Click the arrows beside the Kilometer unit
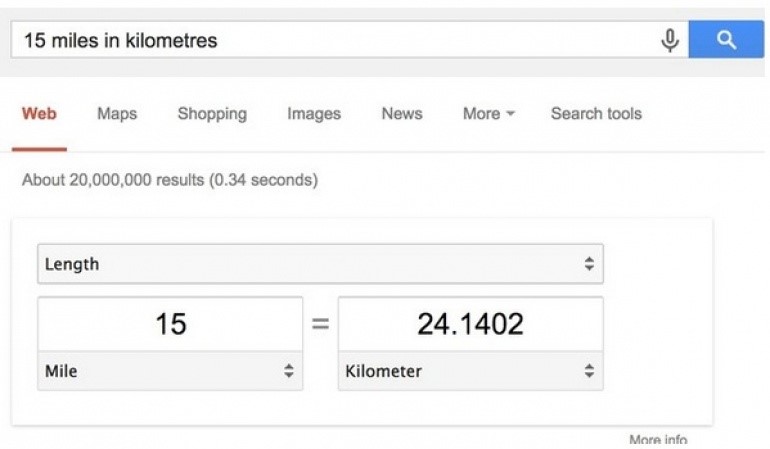770x449 pixels. click(589, 371)
